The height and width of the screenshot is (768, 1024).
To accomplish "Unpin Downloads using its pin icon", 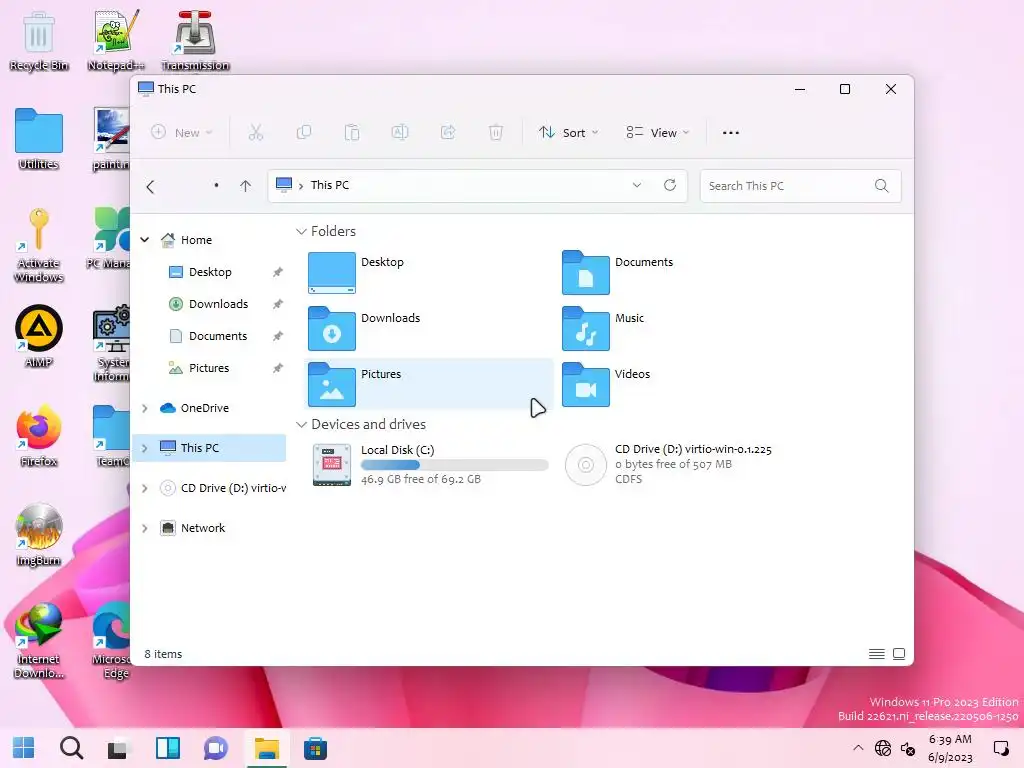I will pyautogui.click(x=278, y=304).
